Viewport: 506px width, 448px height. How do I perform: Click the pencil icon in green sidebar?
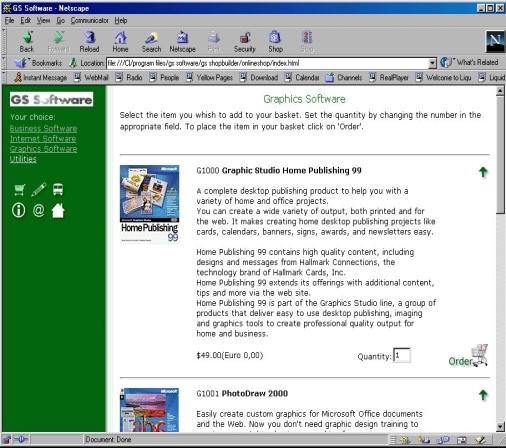(x=39, y=189)
